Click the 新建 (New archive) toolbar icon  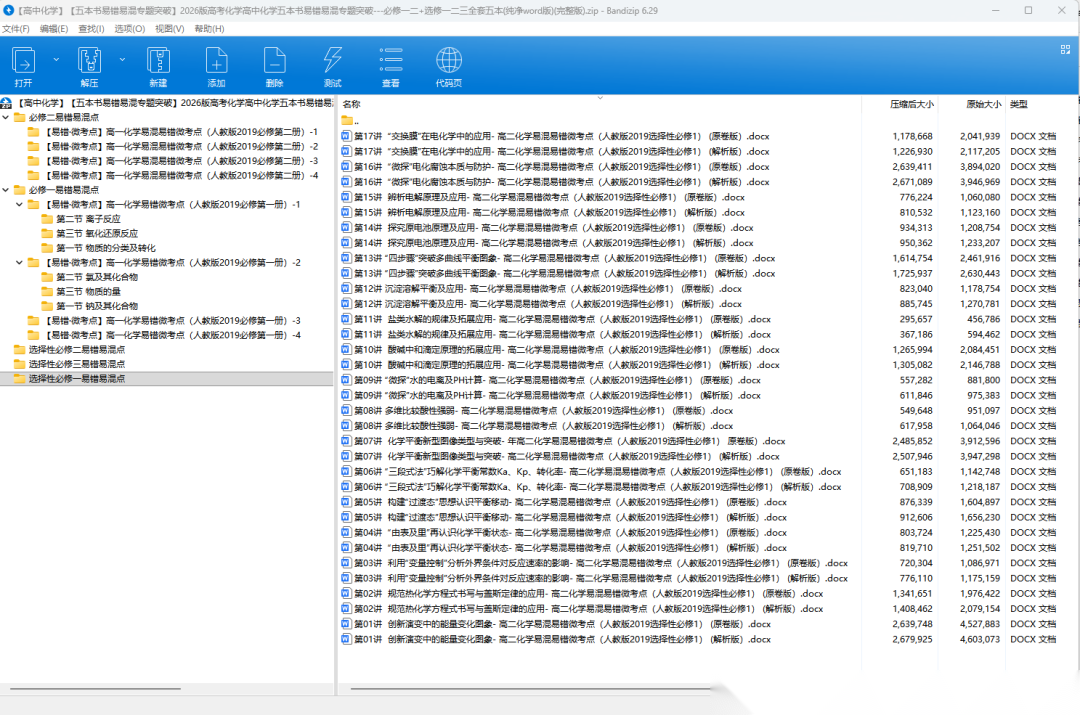(158, 66)
